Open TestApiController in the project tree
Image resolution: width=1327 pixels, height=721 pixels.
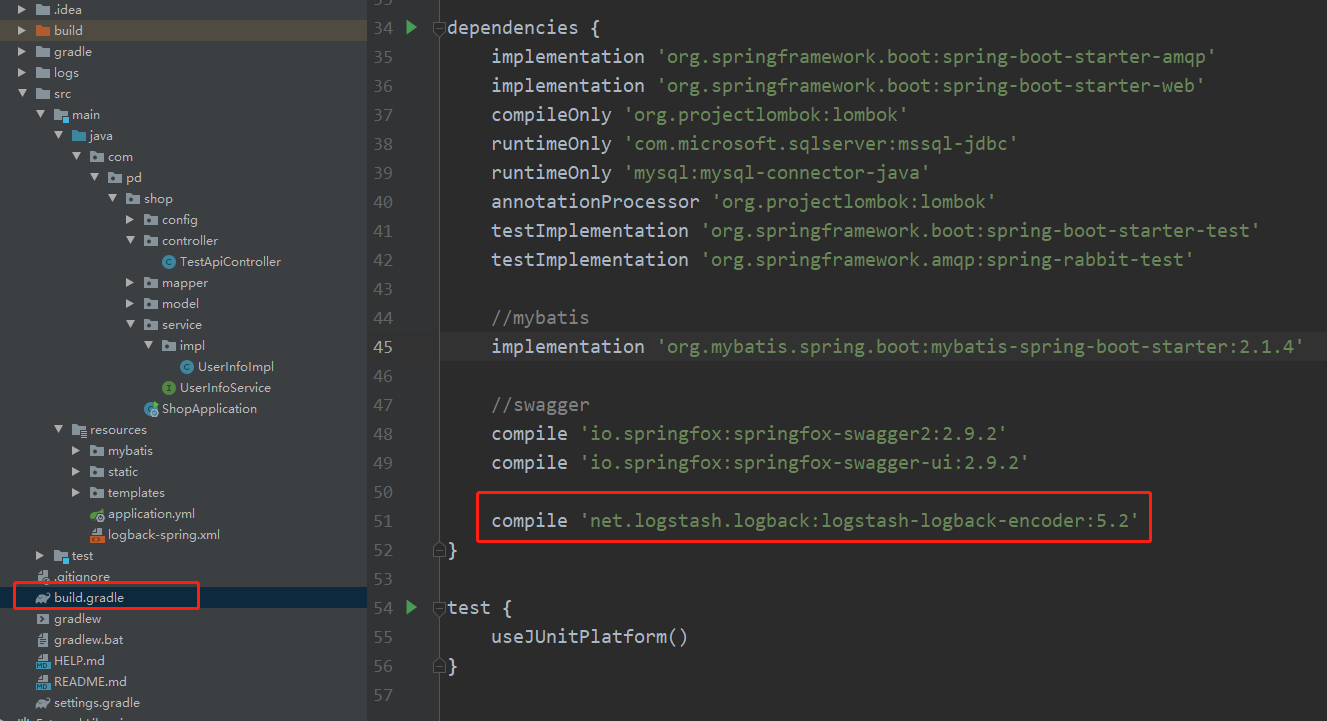pyautogui.click(x=230, y=261)
